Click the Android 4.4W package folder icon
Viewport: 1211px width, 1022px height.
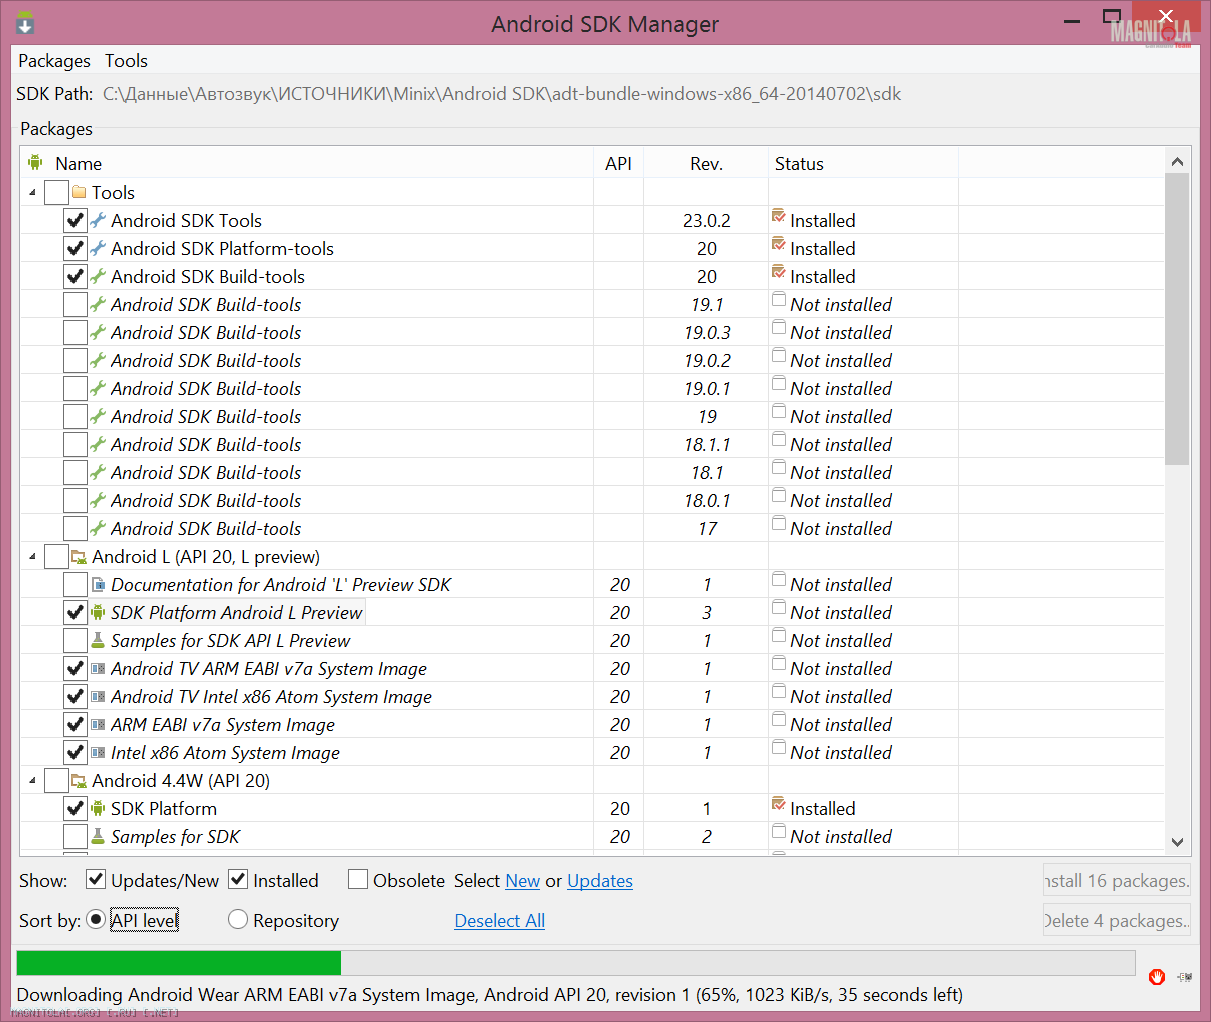coord(79,780)
